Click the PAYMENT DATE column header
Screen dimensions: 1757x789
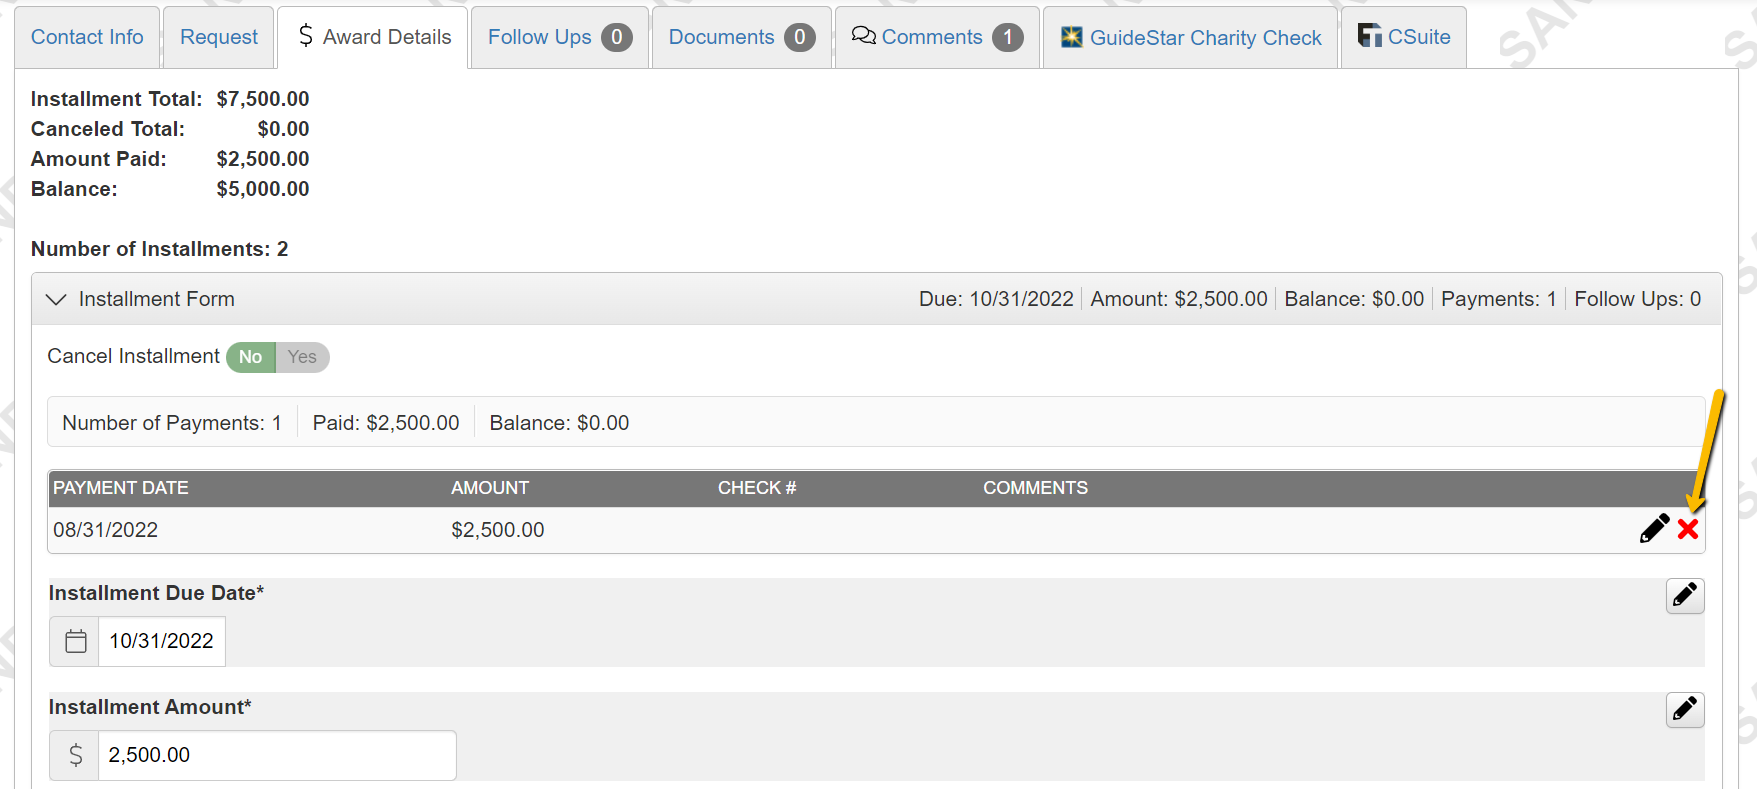point(121,488)
